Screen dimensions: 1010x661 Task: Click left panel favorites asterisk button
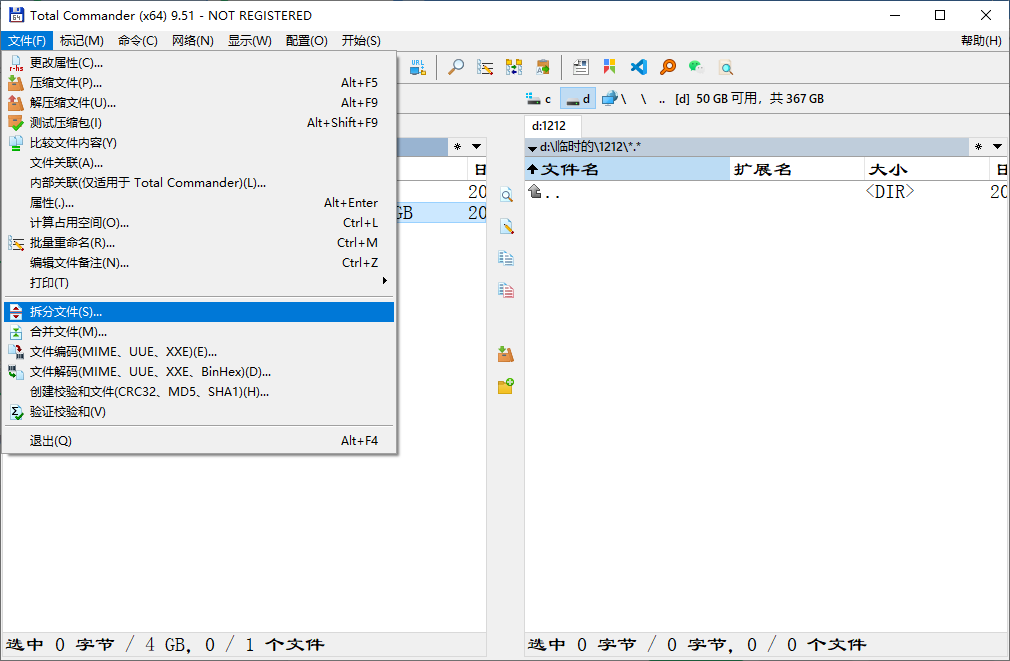tap(457, 147)
